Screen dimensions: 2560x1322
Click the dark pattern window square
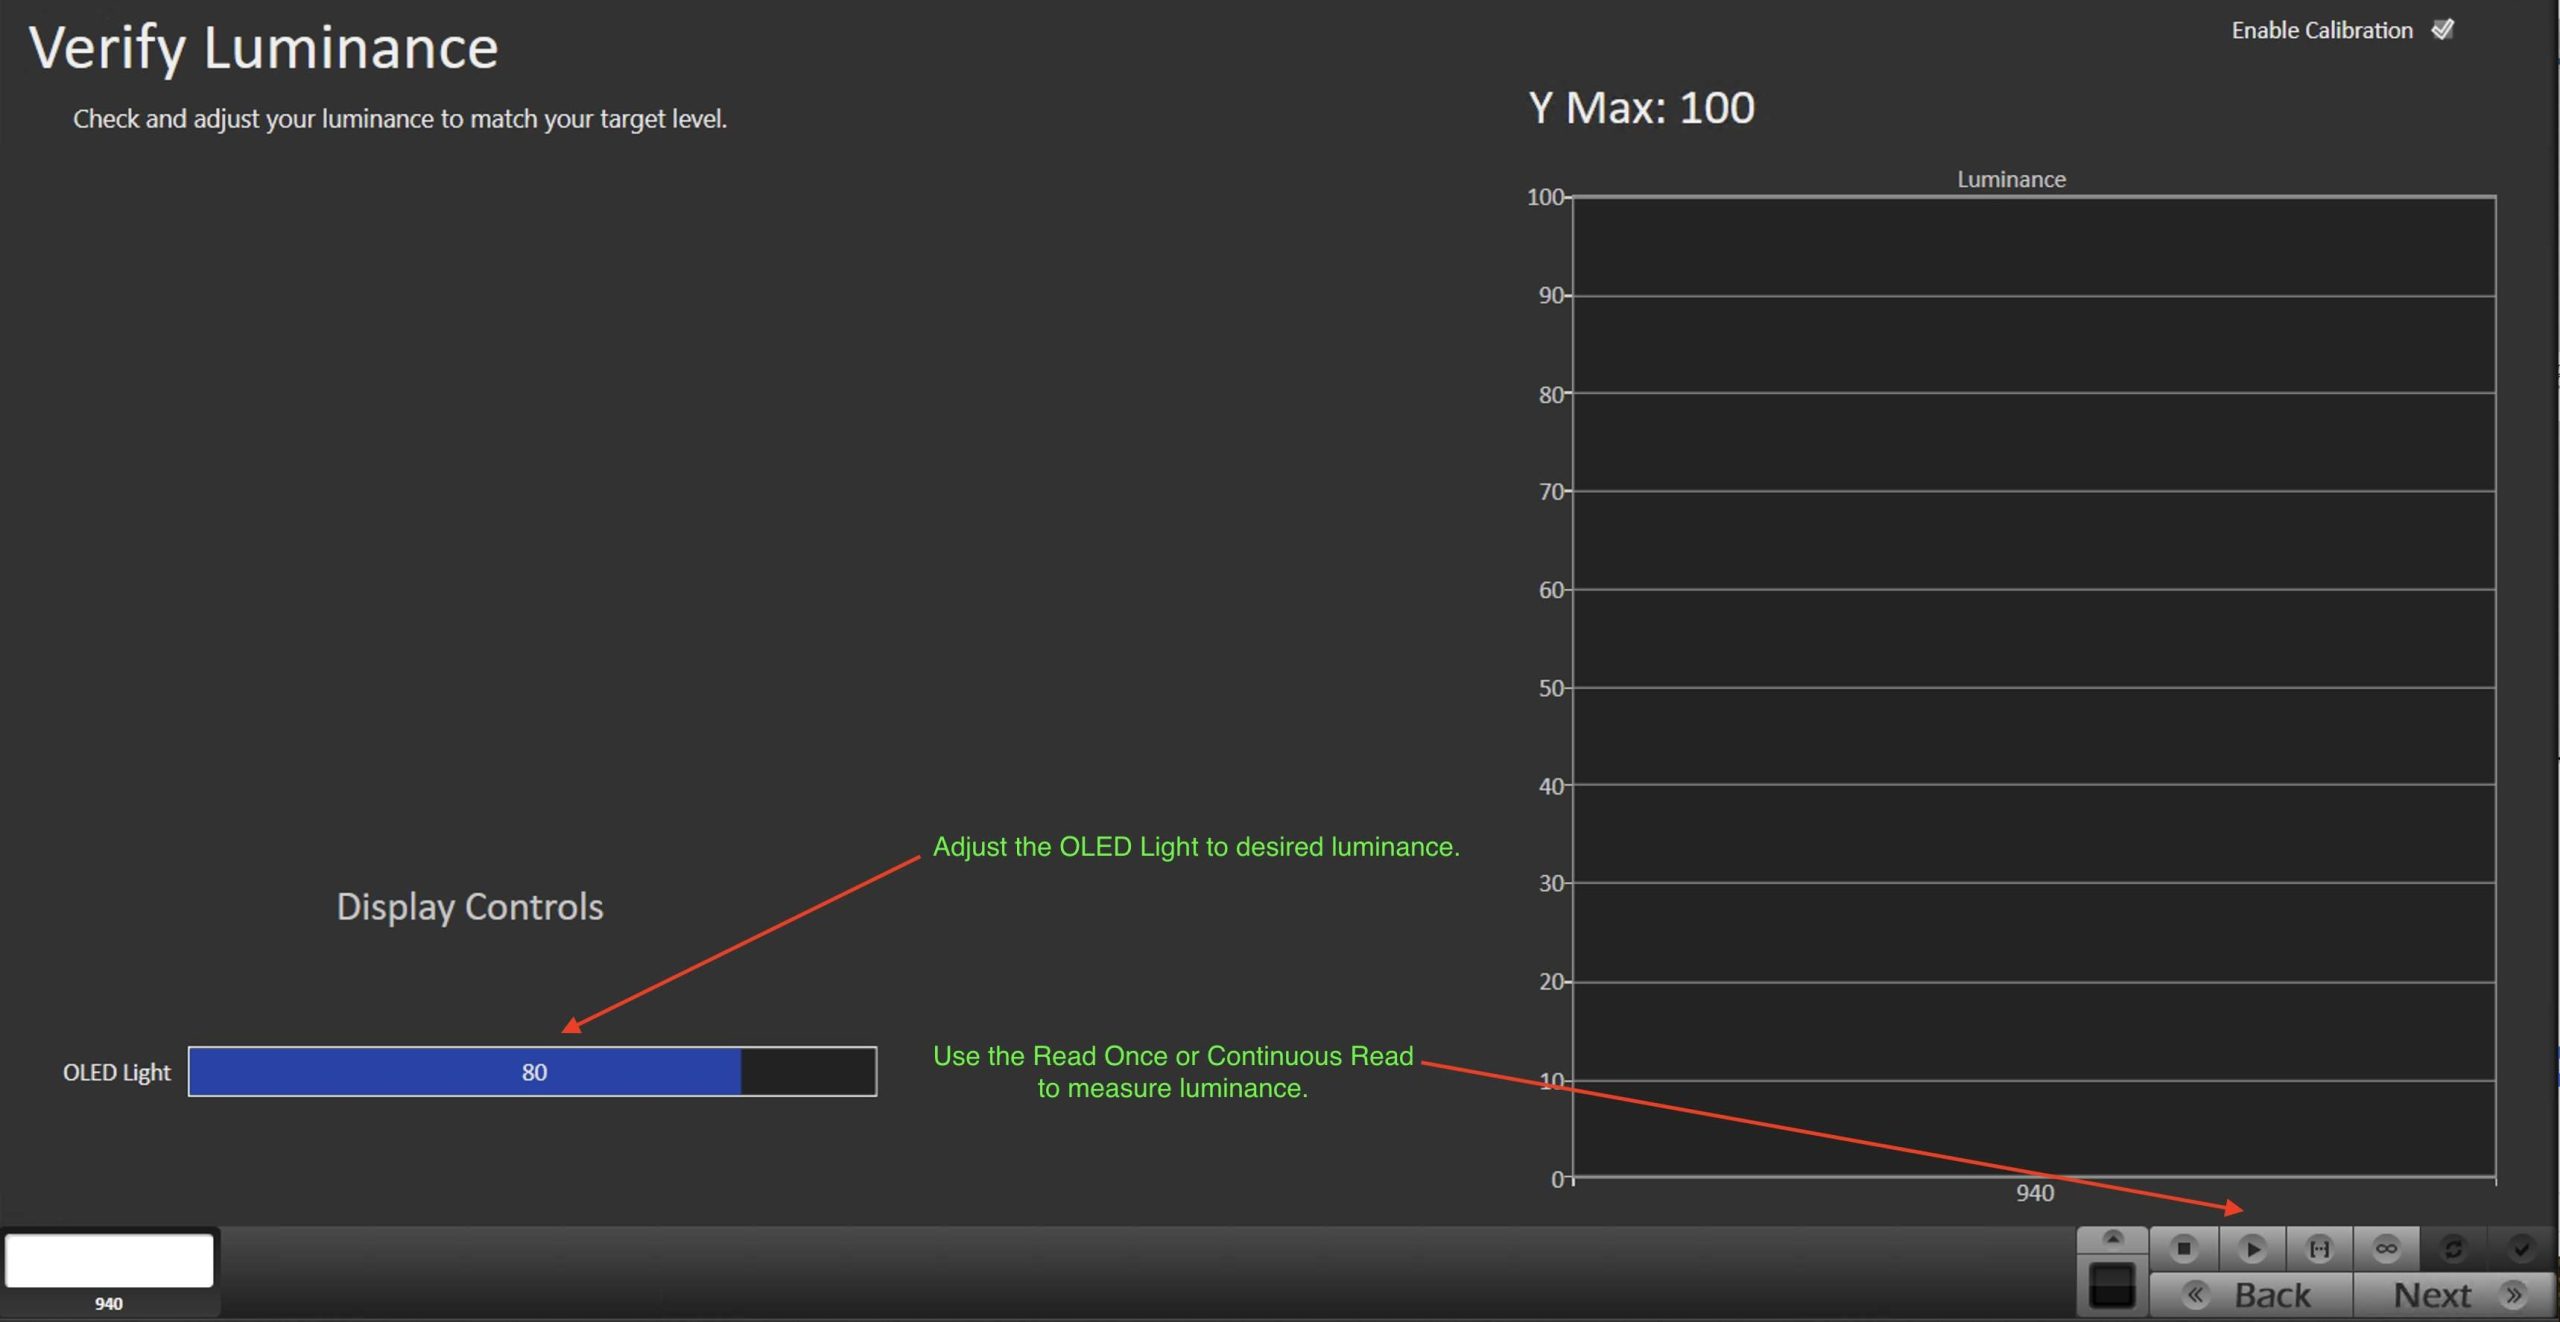pyautogui.click(x=2112, y=1285)
